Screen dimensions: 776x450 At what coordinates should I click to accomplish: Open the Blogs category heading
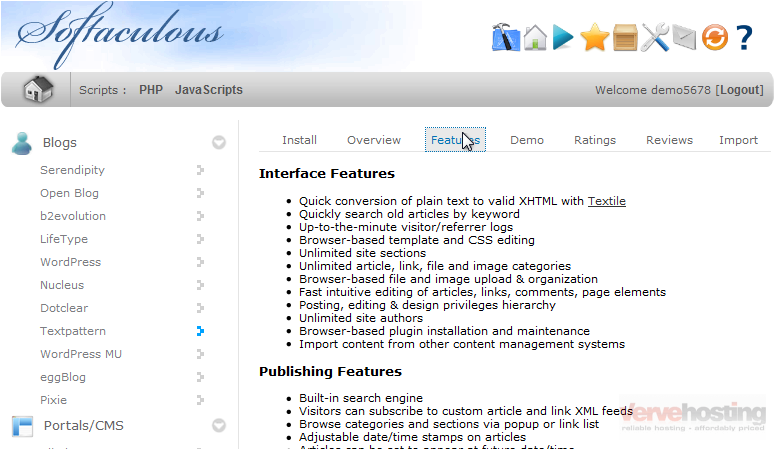tap(60, 143)
